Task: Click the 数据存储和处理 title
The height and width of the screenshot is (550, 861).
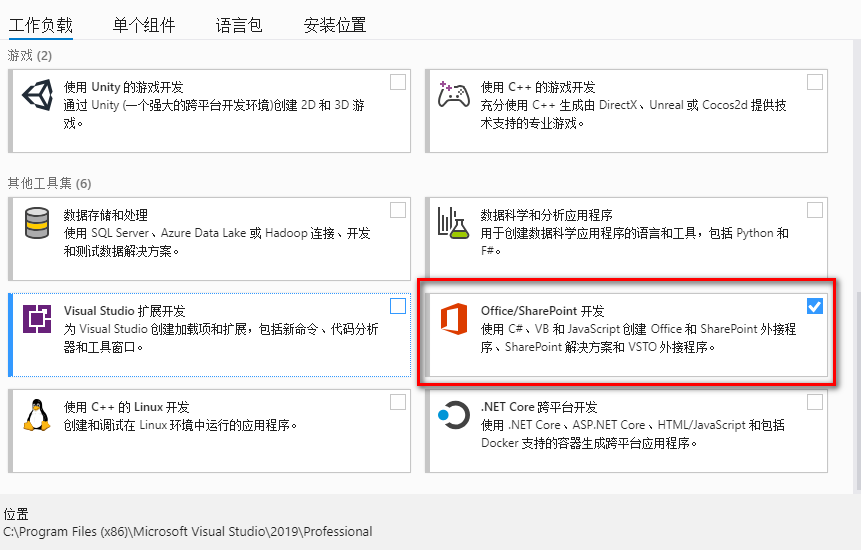Action: point(105,215)
